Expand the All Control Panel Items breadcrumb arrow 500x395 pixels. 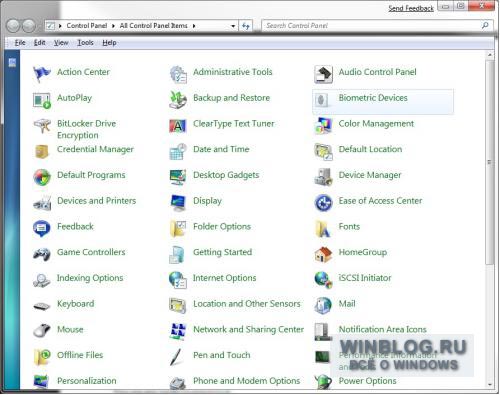(194, 26)
